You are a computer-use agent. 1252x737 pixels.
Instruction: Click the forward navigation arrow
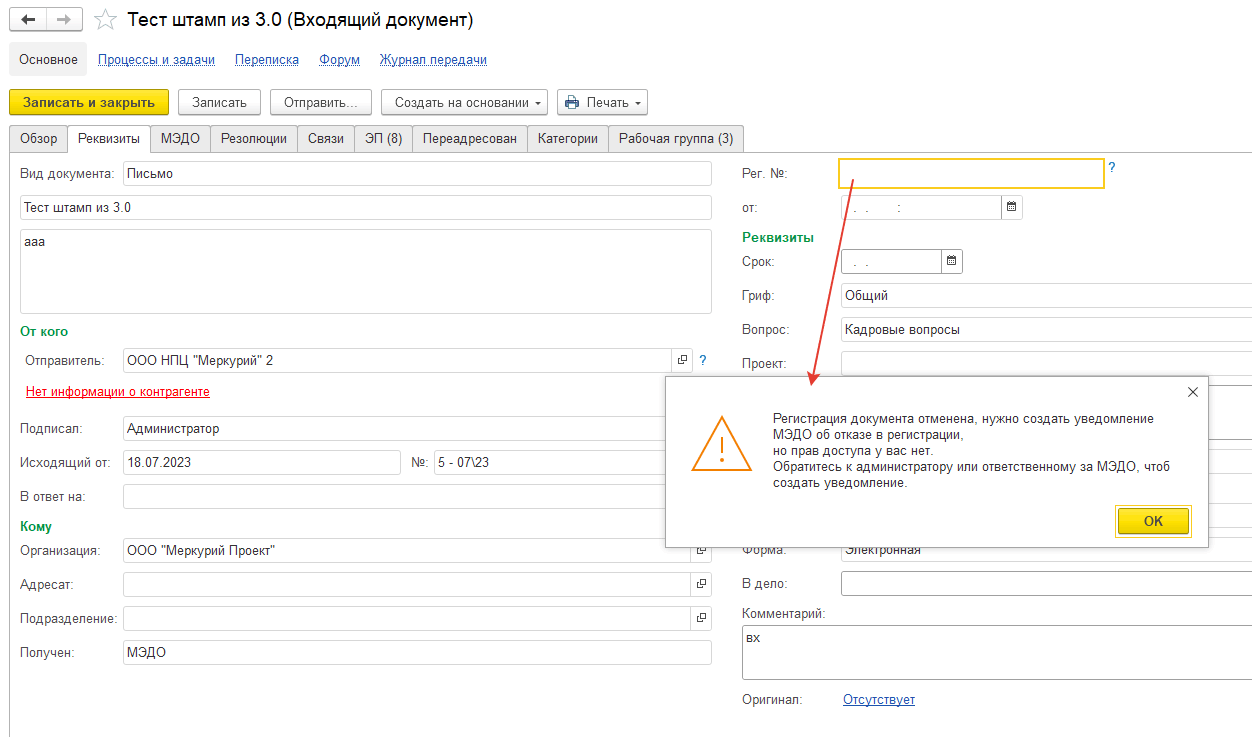[x=63, y=20]
